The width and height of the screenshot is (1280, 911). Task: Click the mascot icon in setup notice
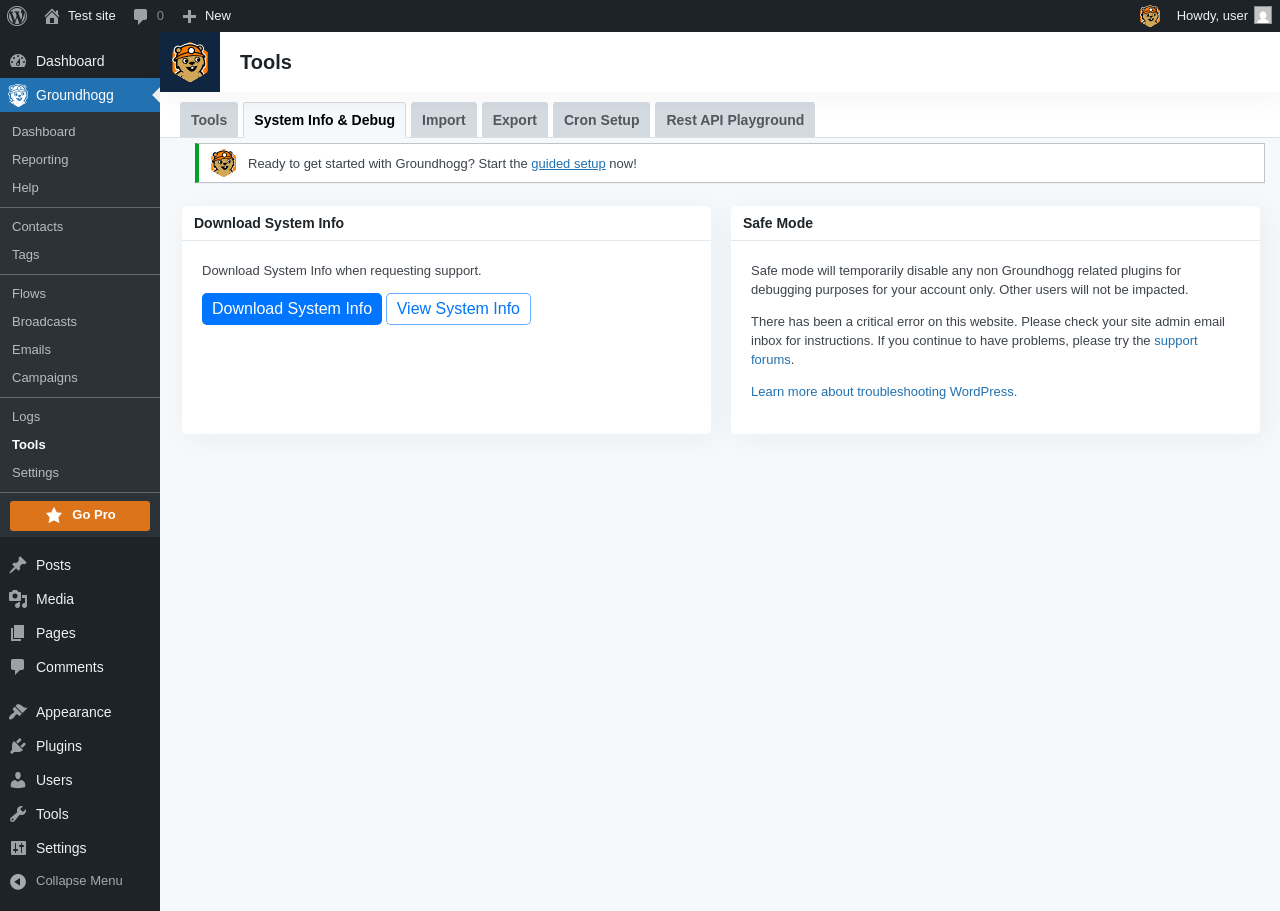[223, 163]
